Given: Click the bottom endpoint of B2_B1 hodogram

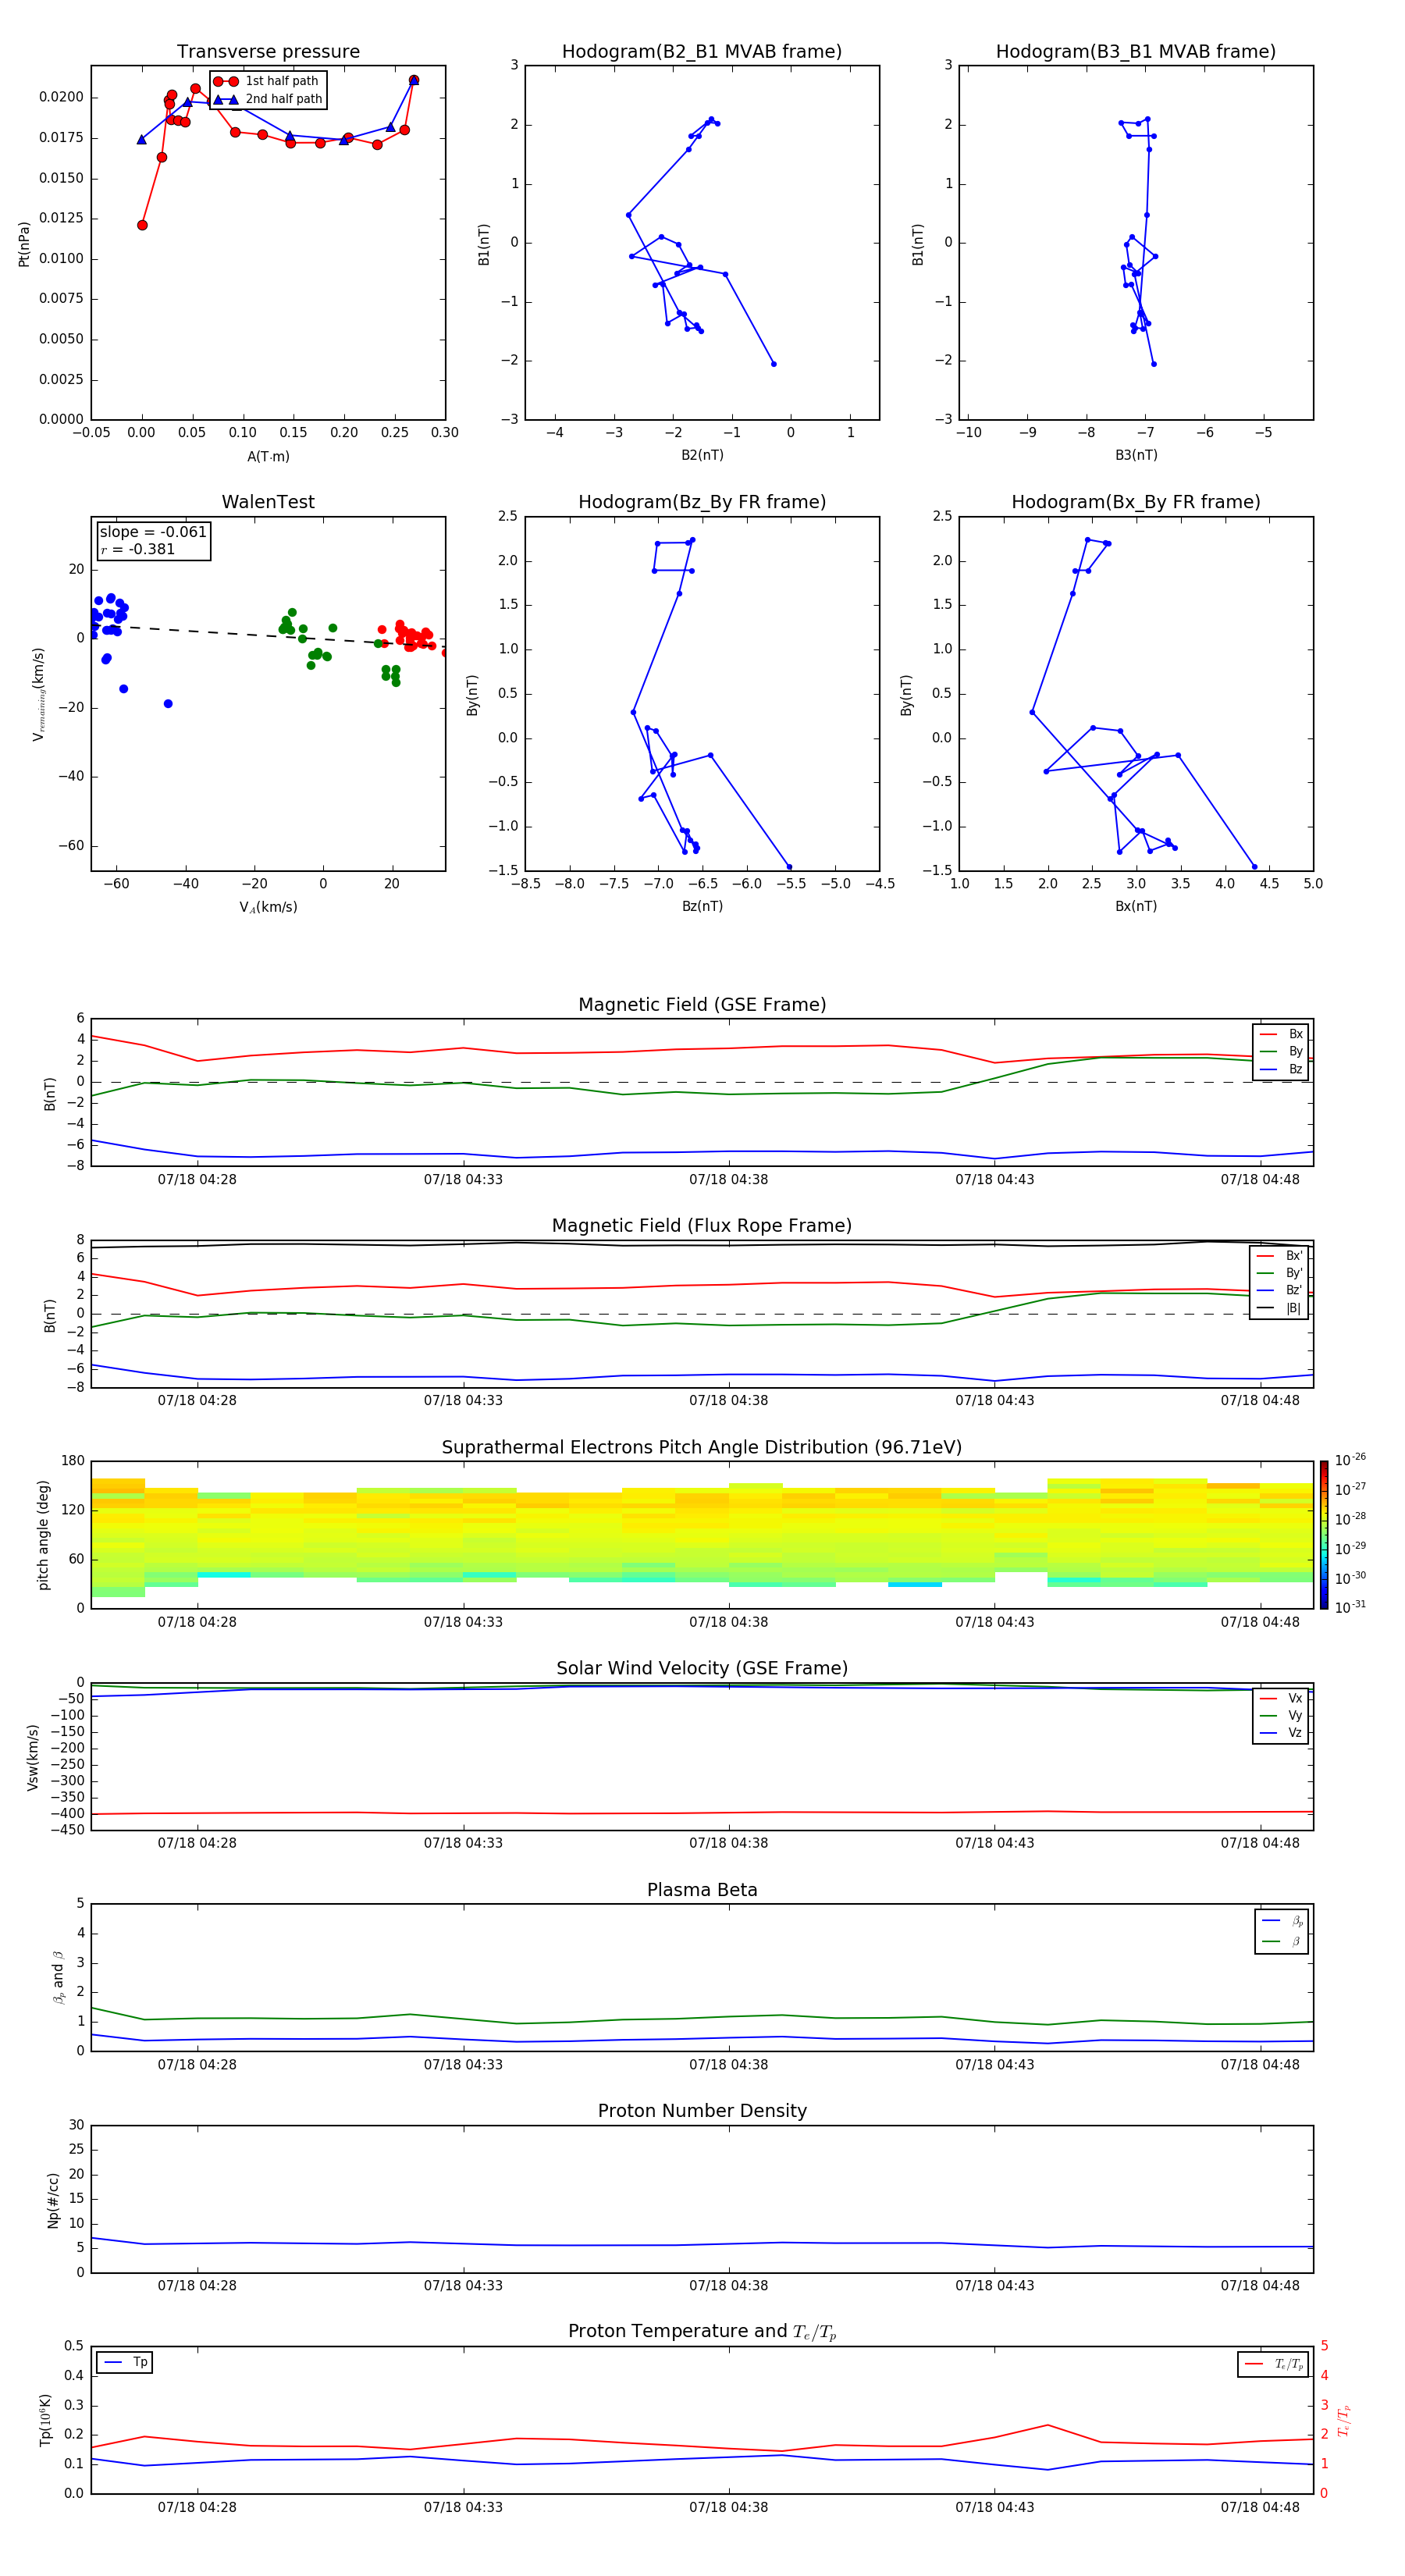Looking at the screenshot, I should 773,364.
